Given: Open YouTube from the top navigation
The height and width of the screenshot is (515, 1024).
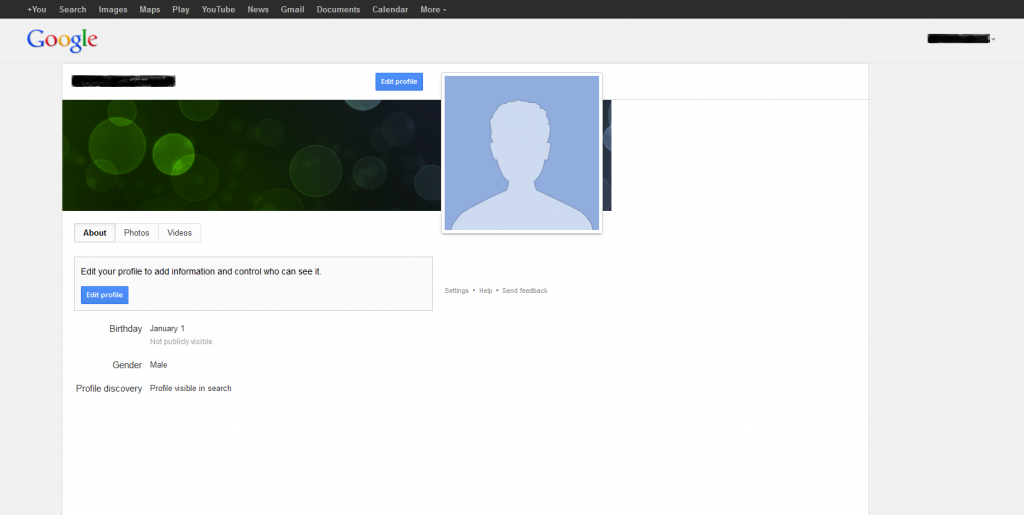Looking at the screenshot, I should tap(218, 10).
